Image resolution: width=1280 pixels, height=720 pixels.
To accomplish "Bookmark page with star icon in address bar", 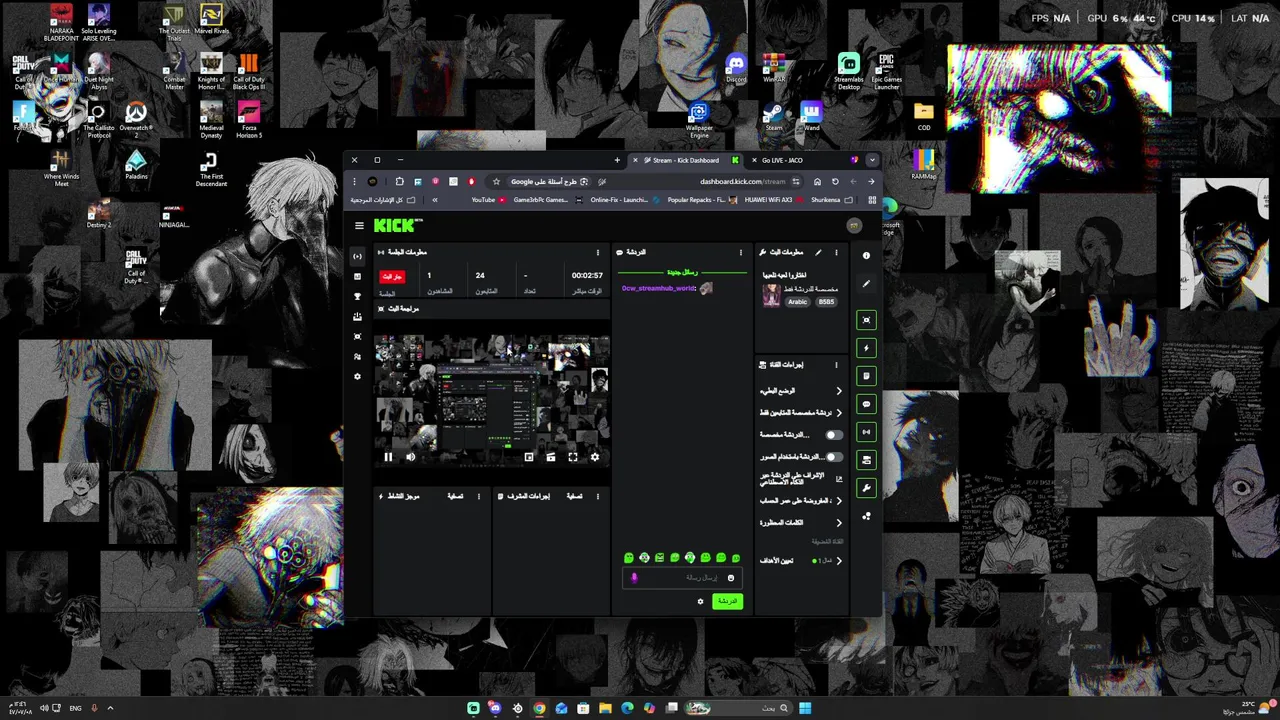I will pos(496,182).
